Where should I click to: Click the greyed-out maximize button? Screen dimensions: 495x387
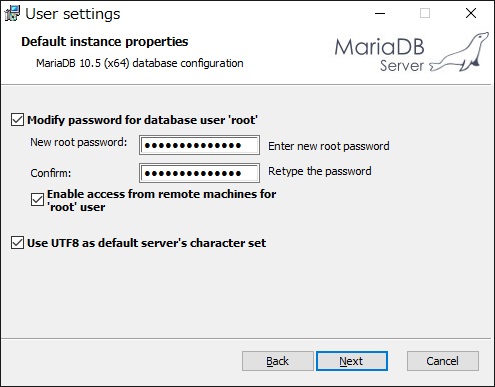[x=425, y=13]
